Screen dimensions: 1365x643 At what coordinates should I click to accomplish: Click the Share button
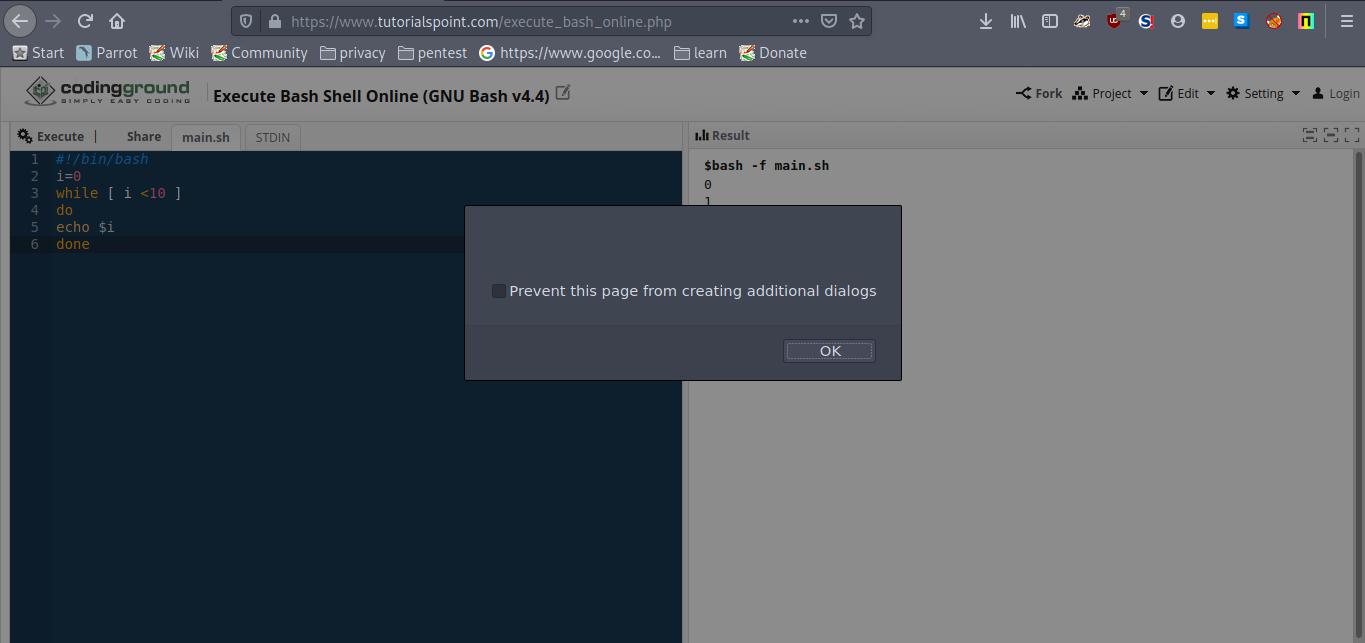pos(143,136)
